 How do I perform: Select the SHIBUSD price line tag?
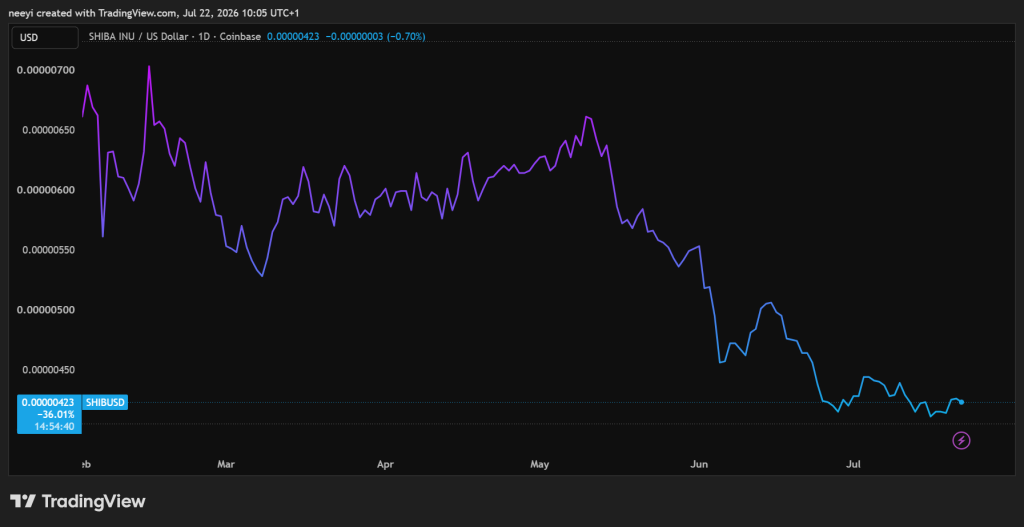click(x=105, y=402)
